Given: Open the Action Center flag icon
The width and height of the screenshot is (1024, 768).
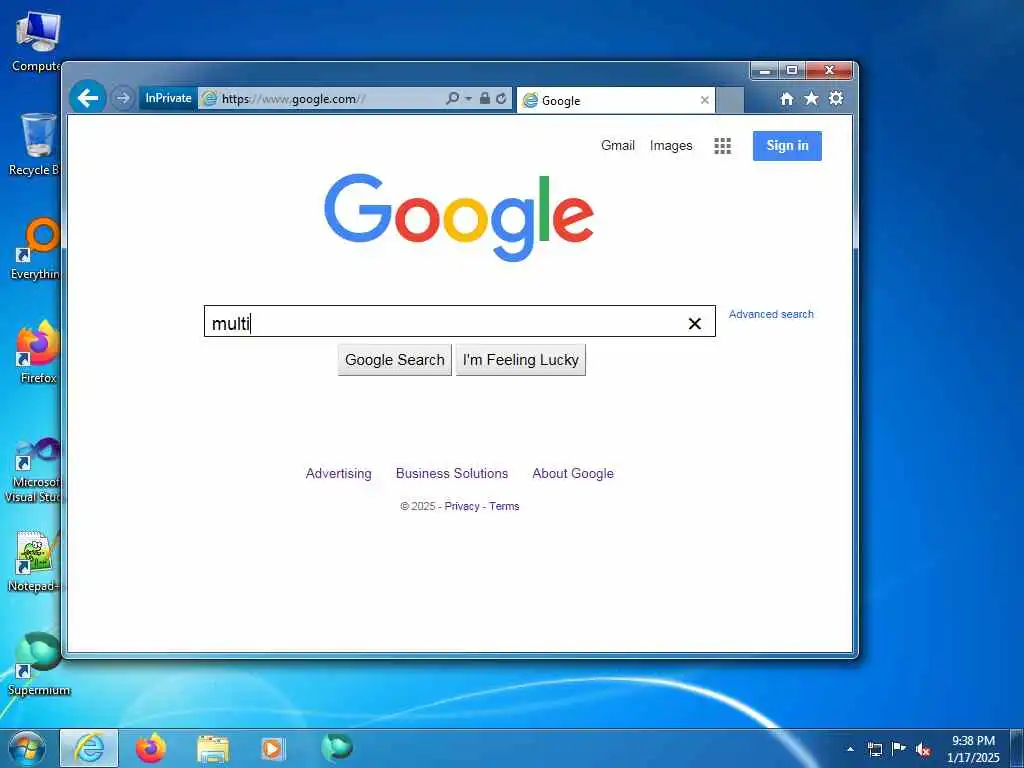Looking at the screenshot, I should [x=899, y=749].
